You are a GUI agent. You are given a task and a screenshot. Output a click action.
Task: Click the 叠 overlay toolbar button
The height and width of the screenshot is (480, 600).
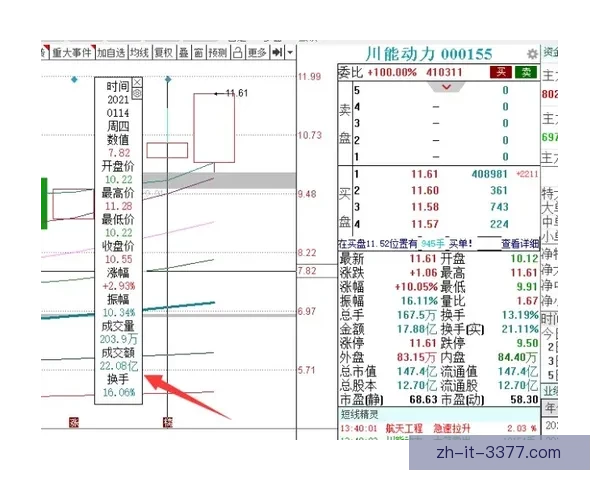coord(184,52)
